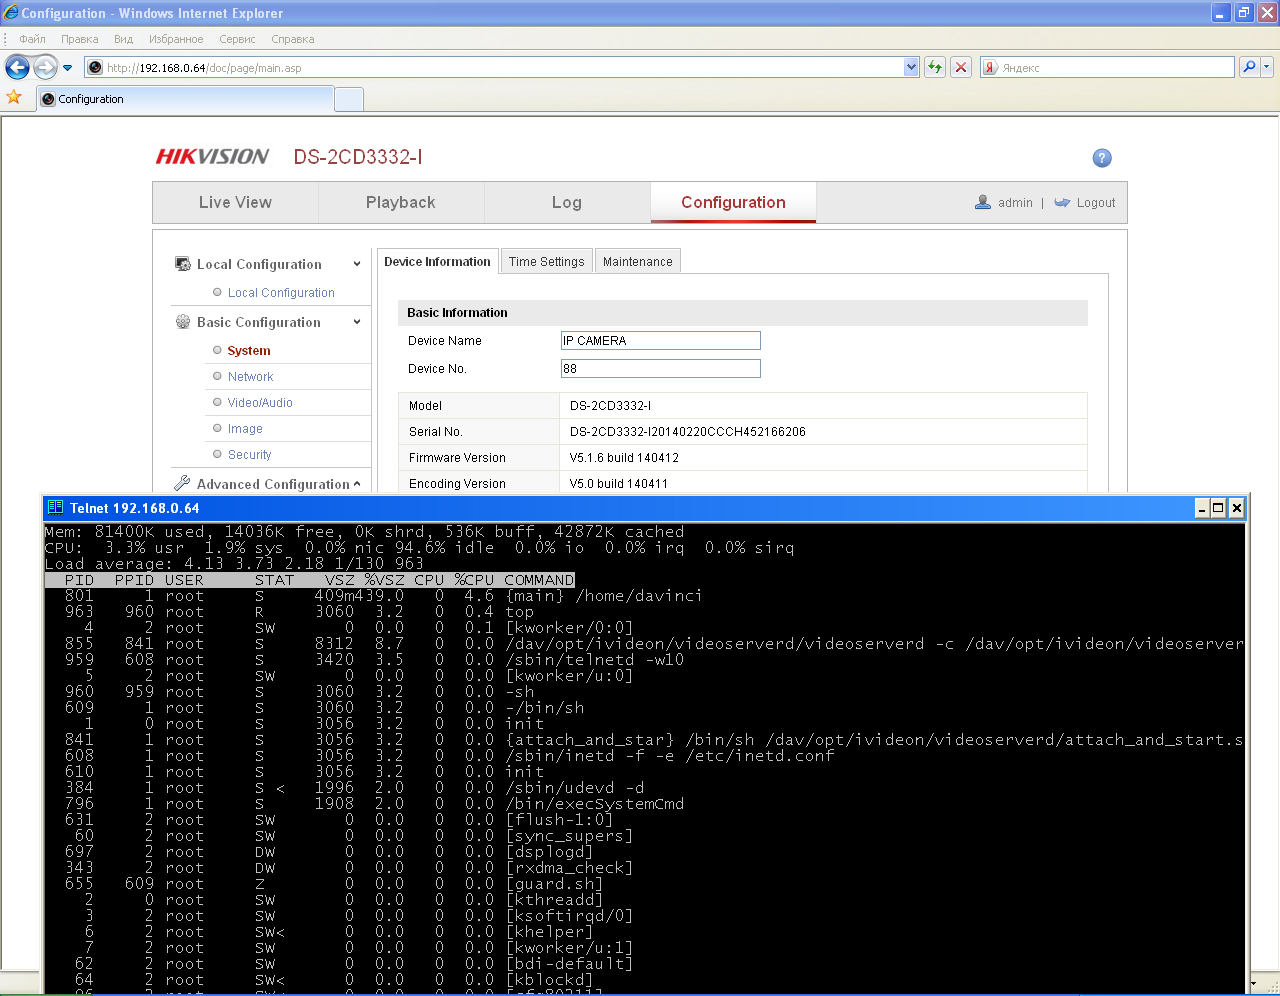The width and height of the screenshot is (1280, 996).
Task: Minimize the Telnet window
Action: [1203, 508]
